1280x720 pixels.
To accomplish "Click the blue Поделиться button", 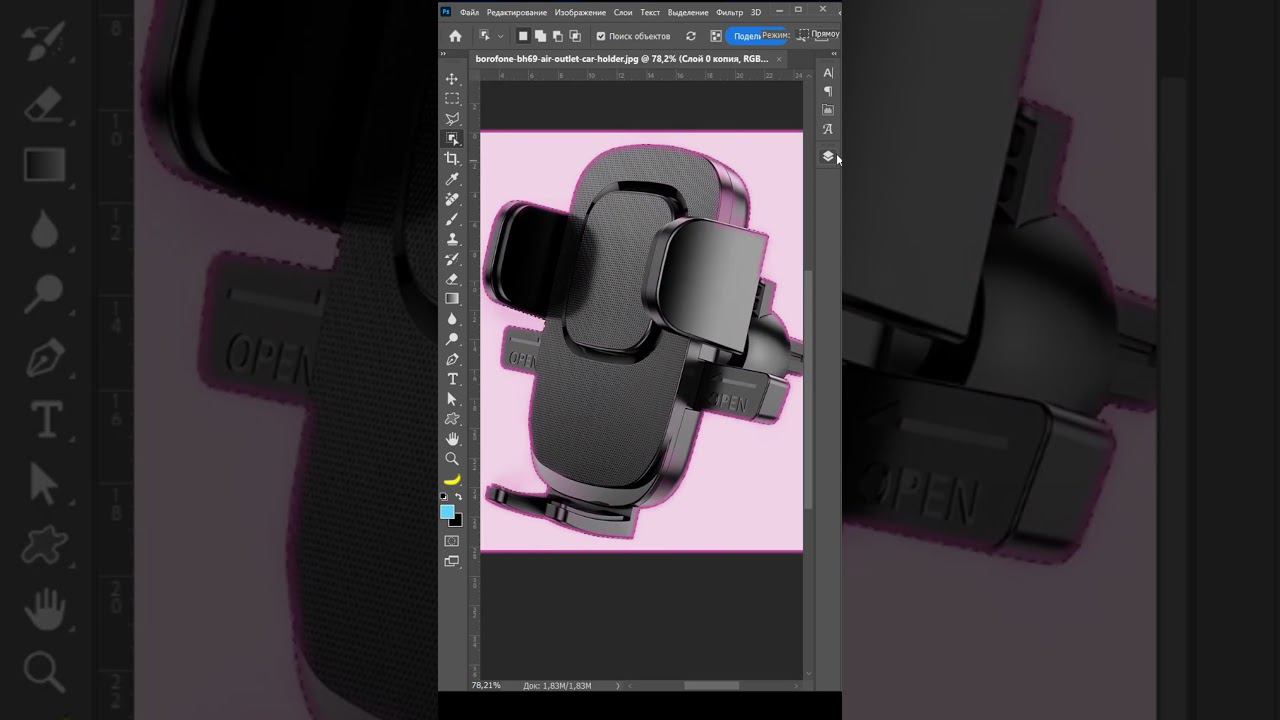I will tap(747, 36).
